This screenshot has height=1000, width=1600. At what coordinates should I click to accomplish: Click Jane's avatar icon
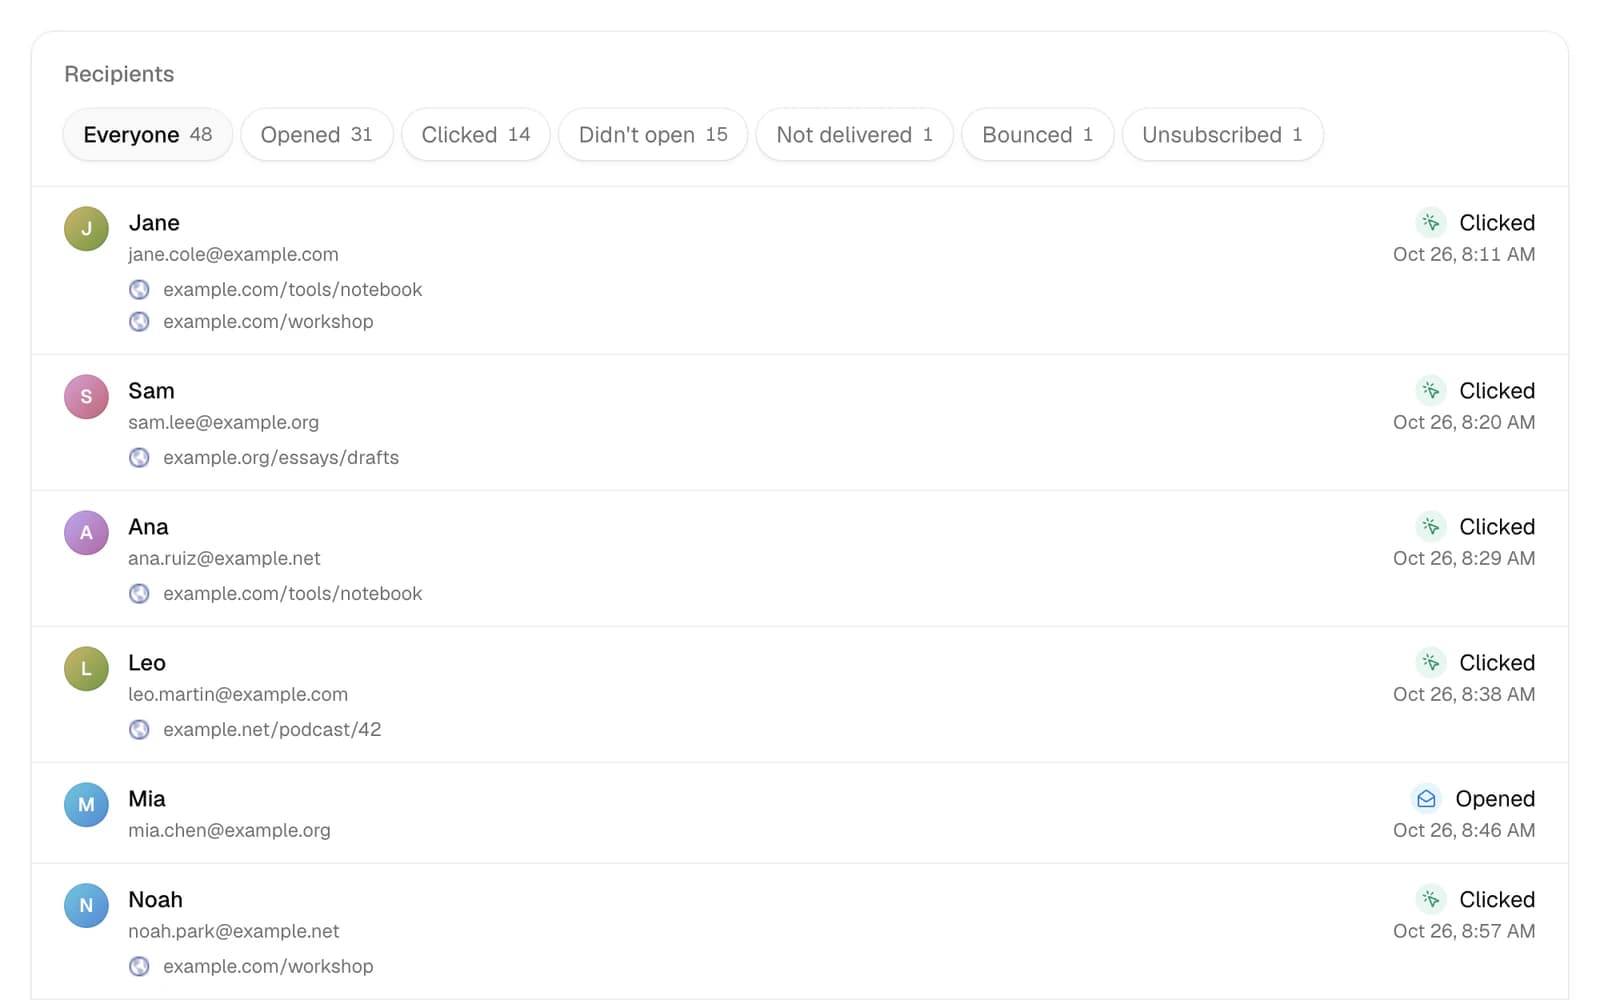coord(86,229)
